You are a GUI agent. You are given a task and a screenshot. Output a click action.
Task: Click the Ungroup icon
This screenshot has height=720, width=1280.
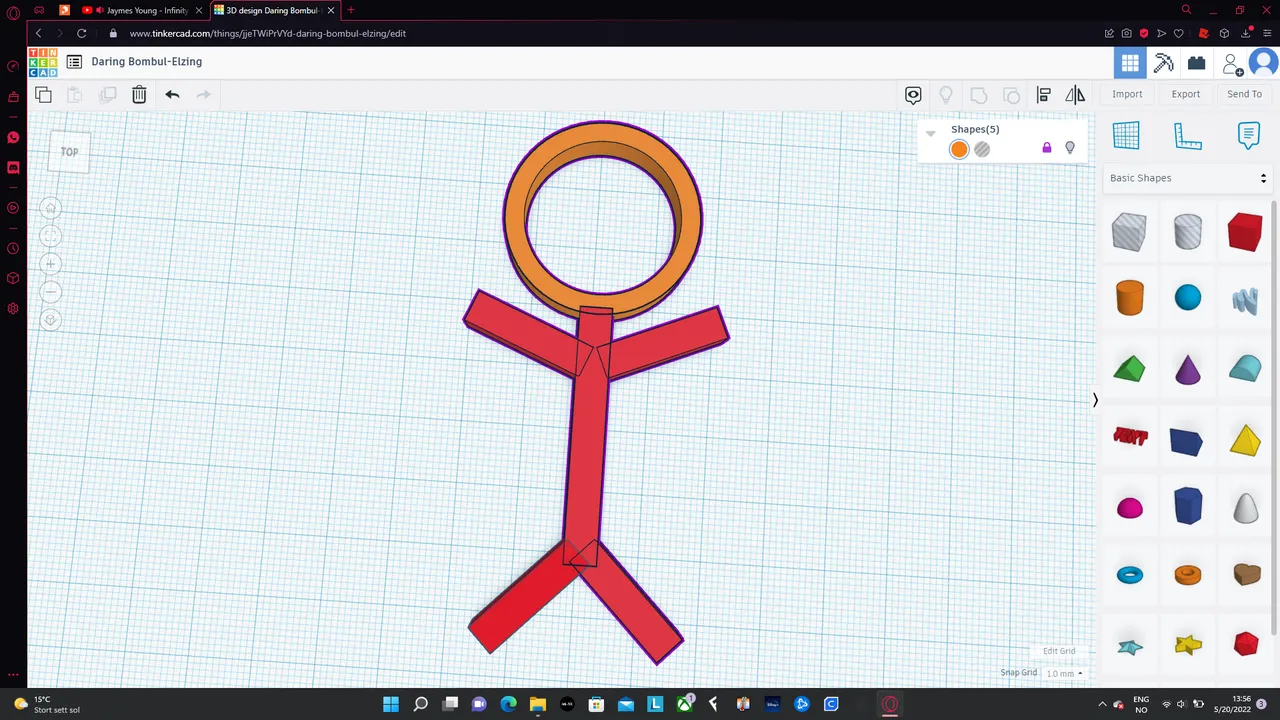tap(1012, 94)
